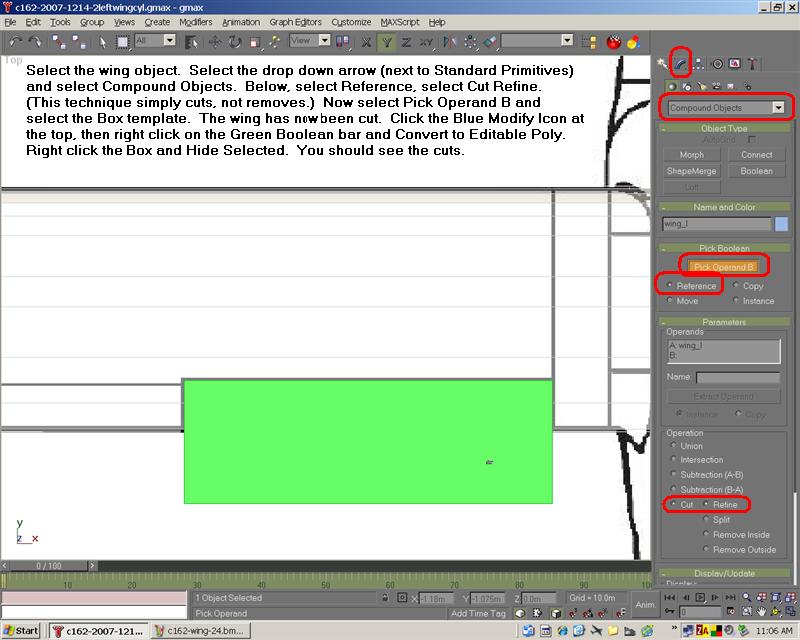Open Select by Name tool
Image resolution: width=800 pixels, height=640 pixels.
pyautogui.click(x=192, y=42)
